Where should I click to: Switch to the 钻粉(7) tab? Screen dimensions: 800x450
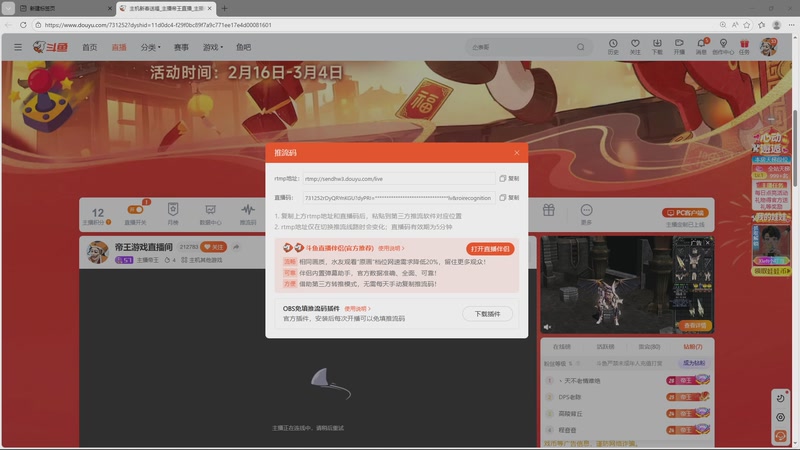(693, 346)
